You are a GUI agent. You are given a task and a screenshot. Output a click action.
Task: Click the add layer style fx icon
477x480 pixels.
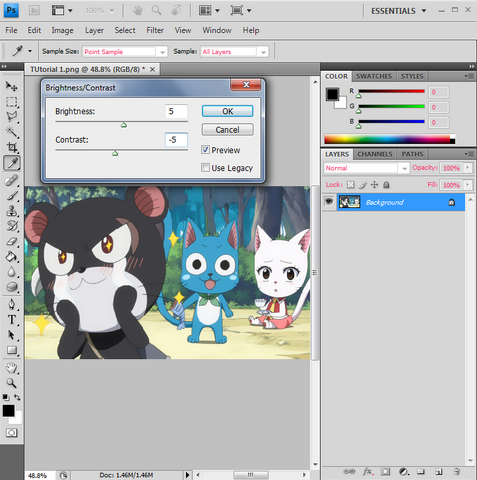(368, 471)
